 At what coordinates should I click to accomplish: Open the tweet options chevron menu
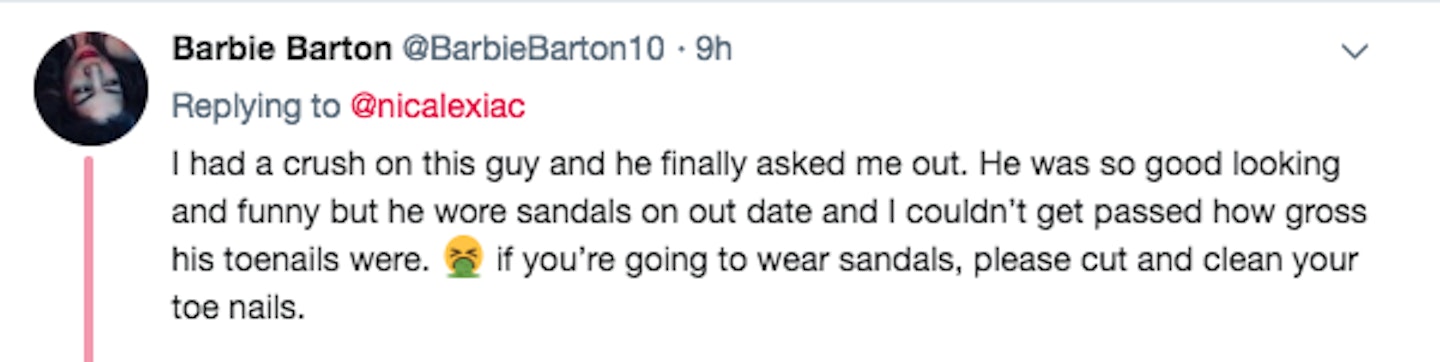point(1355,50)
